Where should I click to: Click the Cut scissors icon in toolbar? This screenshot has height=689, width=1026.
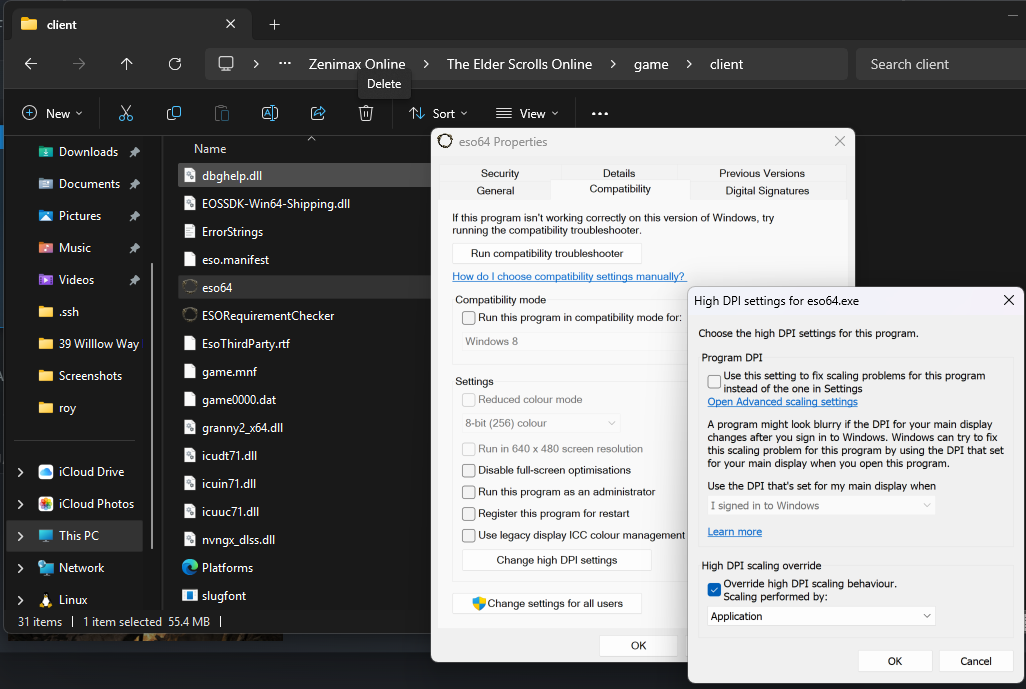click(x=126, y=113)
